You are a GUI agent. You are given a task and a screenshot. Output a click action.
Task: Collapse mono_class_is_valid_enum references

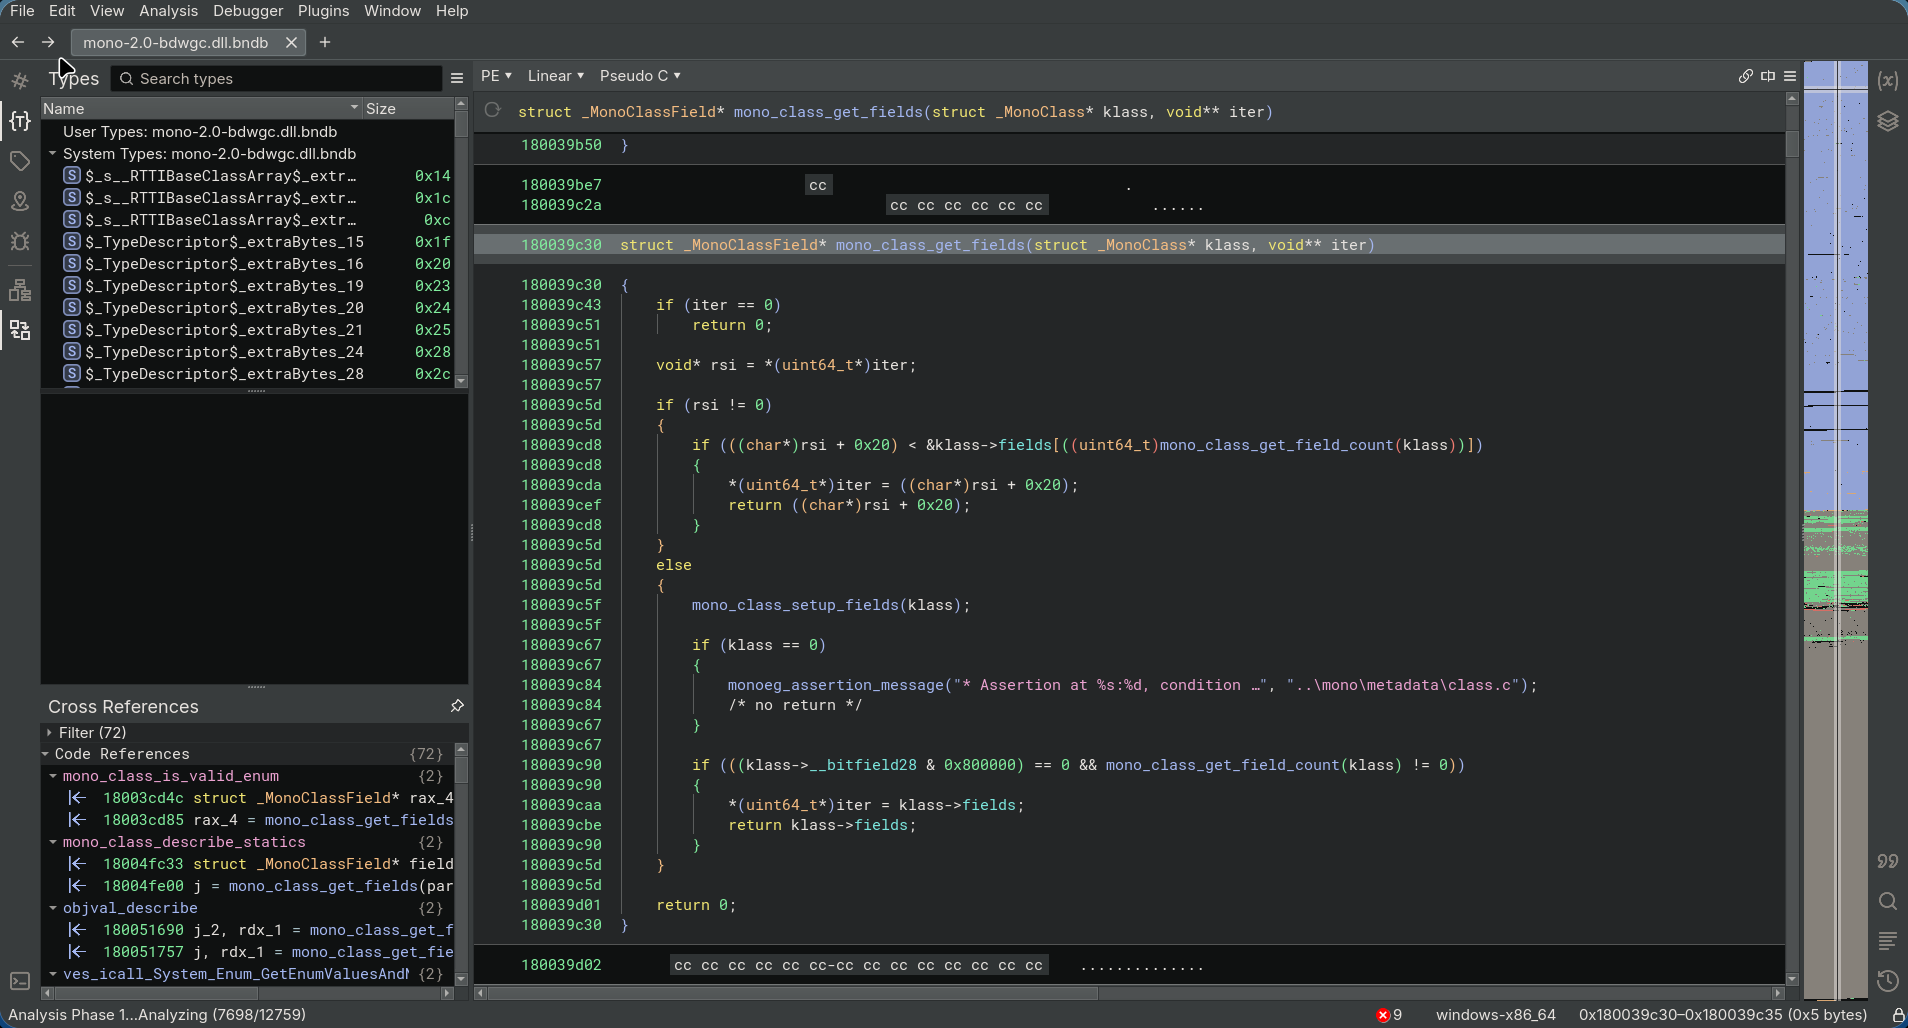tap(53, 776)
